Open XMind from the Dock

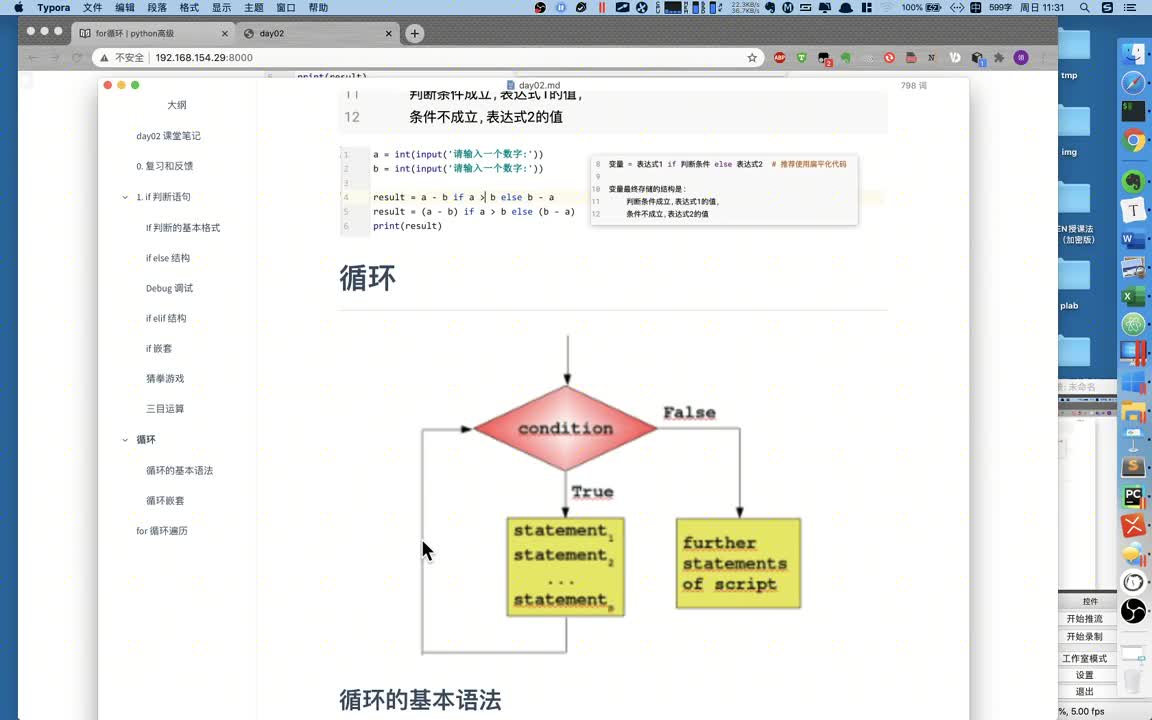tap(1134, 525)
